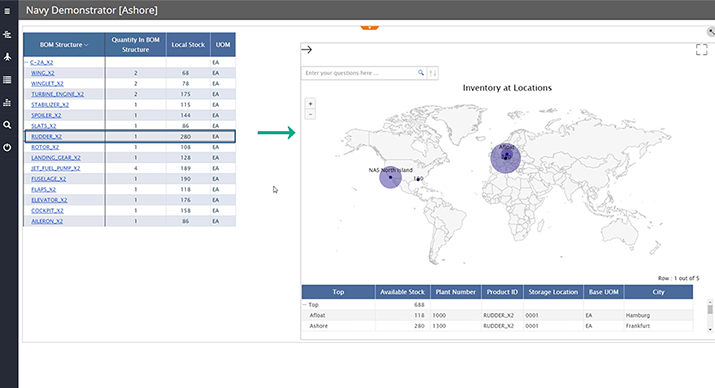Click the Navy Demonstrator [Ashore] title
The width and height of the screenshot is (715, 388).
[92, 10]
